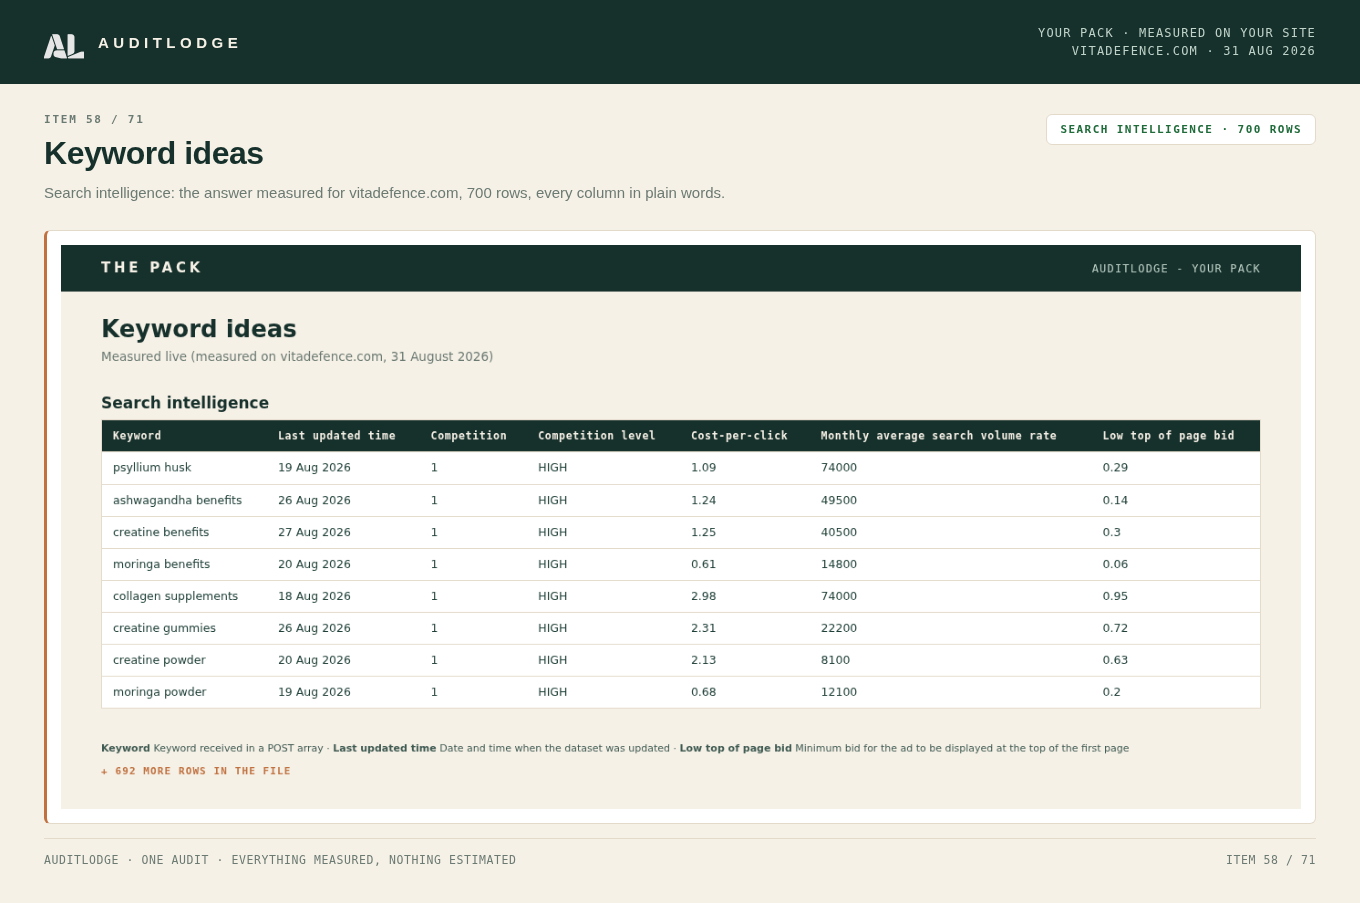Click the moringa benefits keyword
This screenshot has height=903, width=1360.
coord(162,564)
